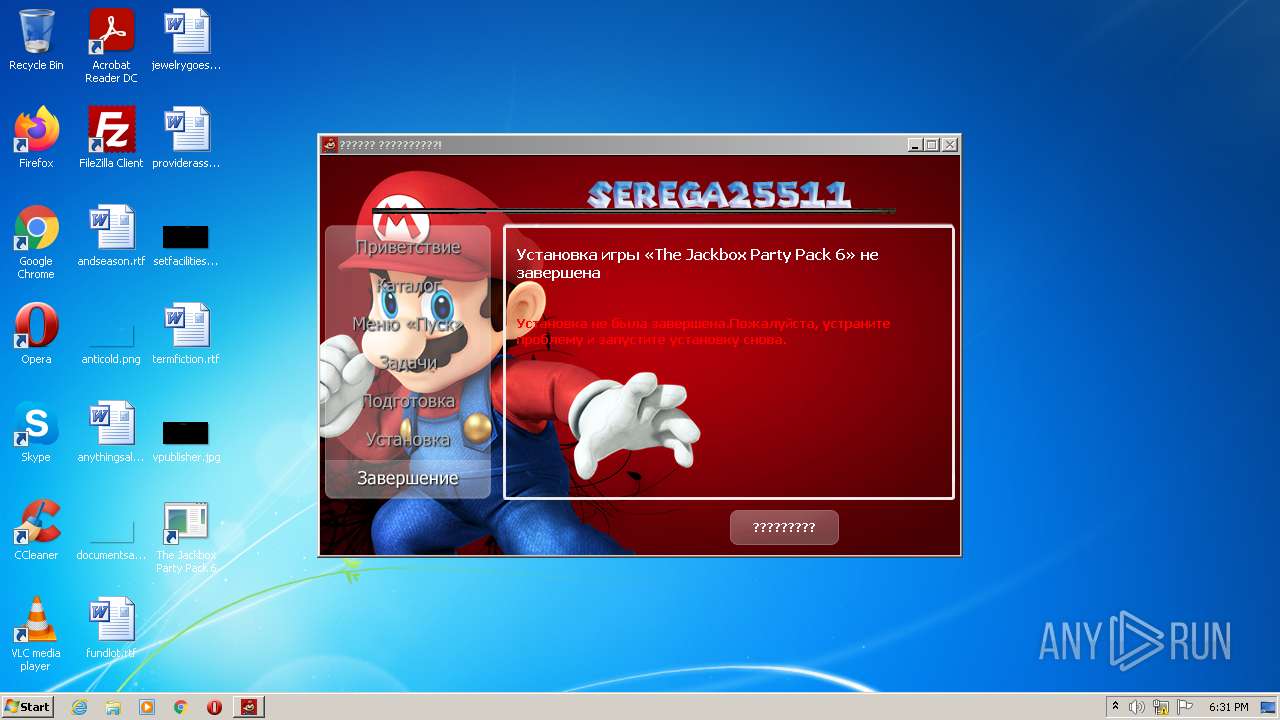Launch Google Chrome desktop shortcut

[36, 242]
